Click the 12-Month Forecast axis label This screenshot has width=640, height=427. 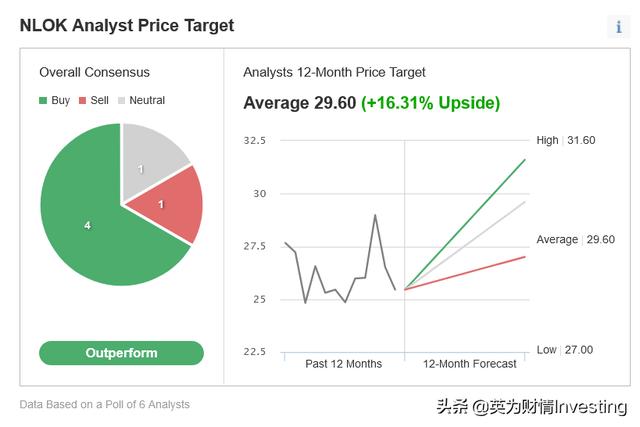(x=469, y=364)
